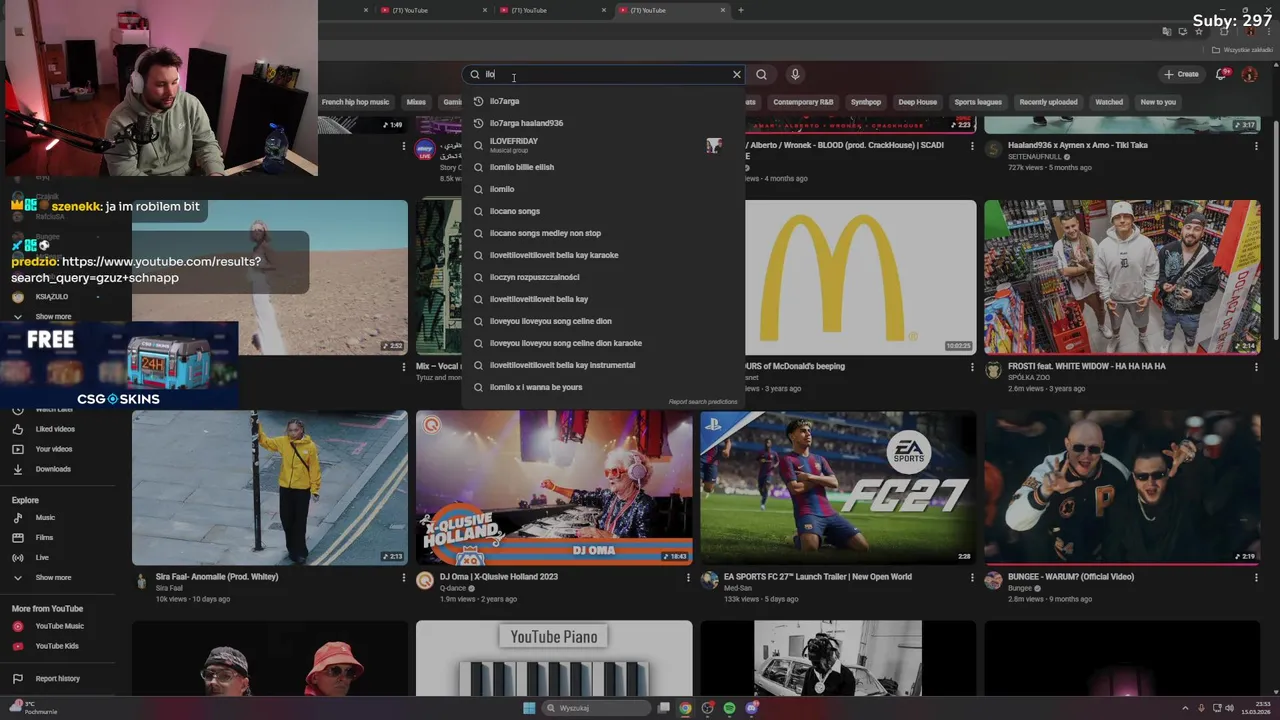Open McDonald's beeping video thumbnail
Image resolution: width=1280 pixels, height=720 pixels.
pyautogui.click(x=860, y=277)
